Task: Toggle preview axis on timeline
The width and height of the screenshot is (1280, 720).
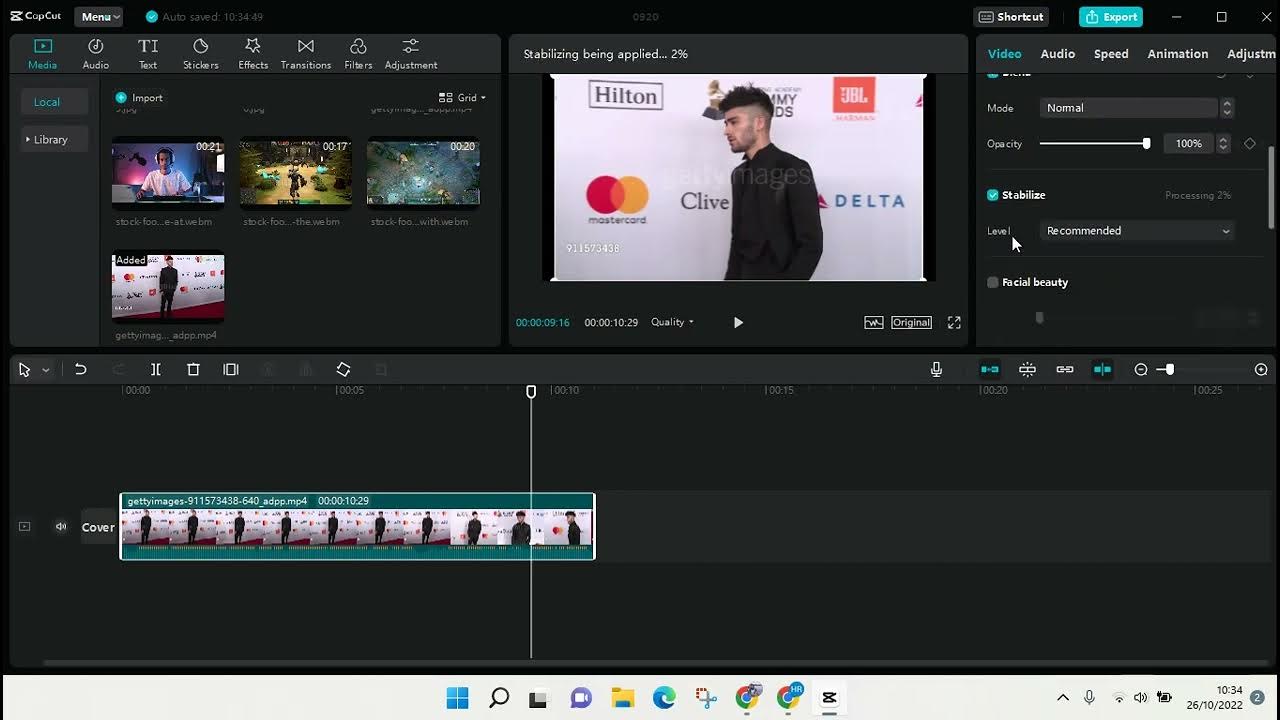Action: pyautogui.click(x=1102, y=370)
